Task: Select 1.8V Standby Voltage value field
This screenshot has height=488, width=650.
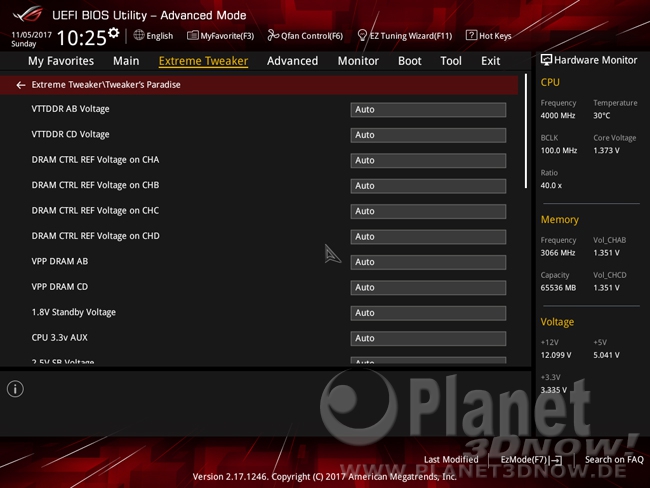Action: point(428,313)
